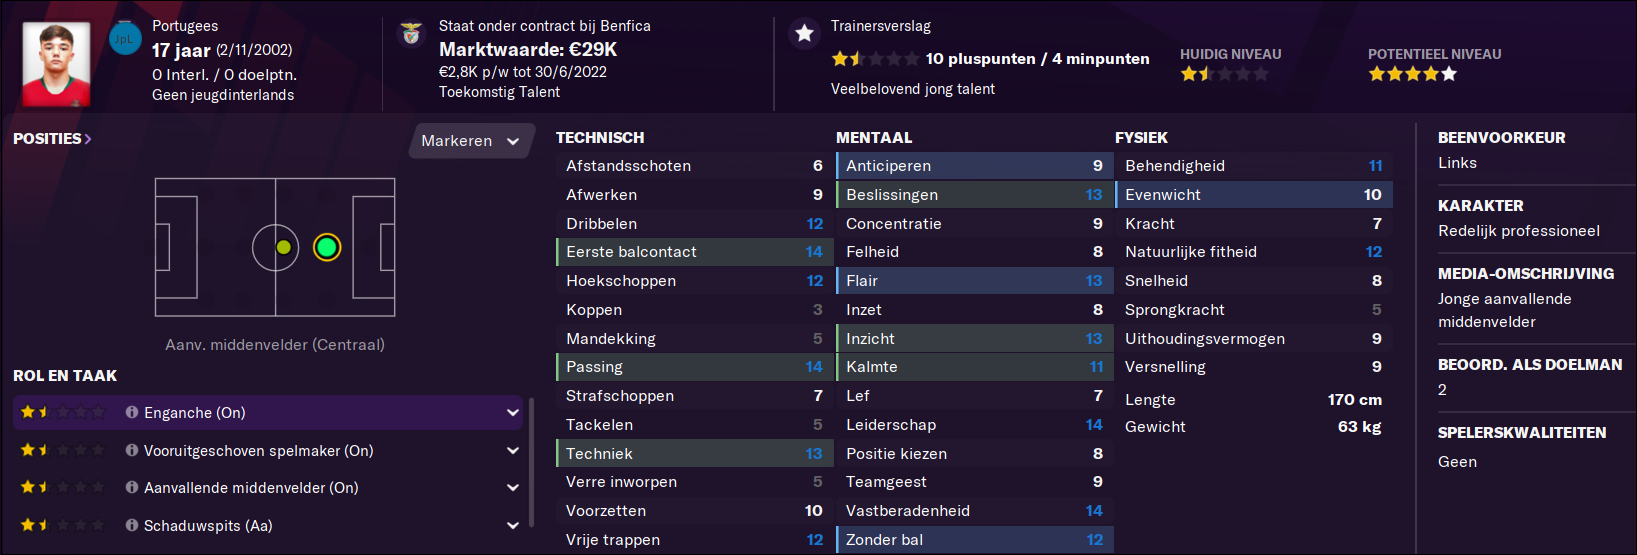
Task: Open the POSITIES section link
Action: pyautogui.click(x=52, y=139)
